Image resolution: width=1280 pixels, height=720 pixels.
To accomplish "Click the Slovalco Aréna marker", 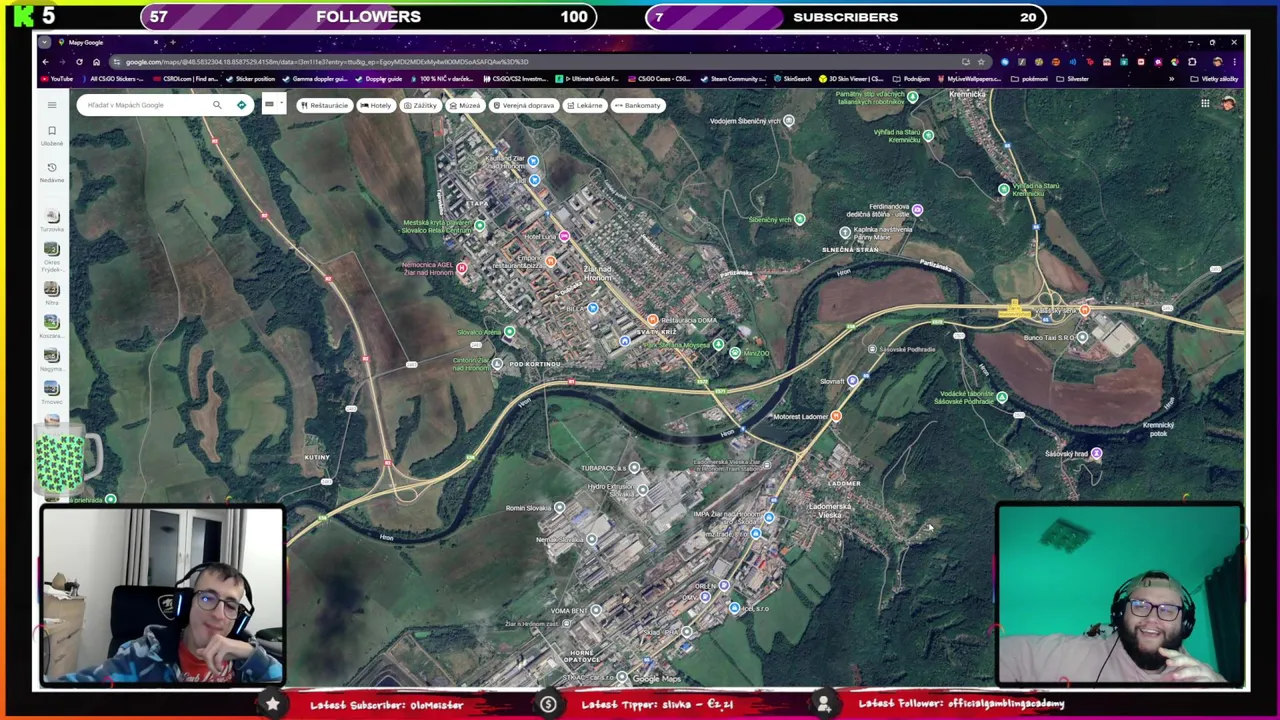I will point(509,332).
